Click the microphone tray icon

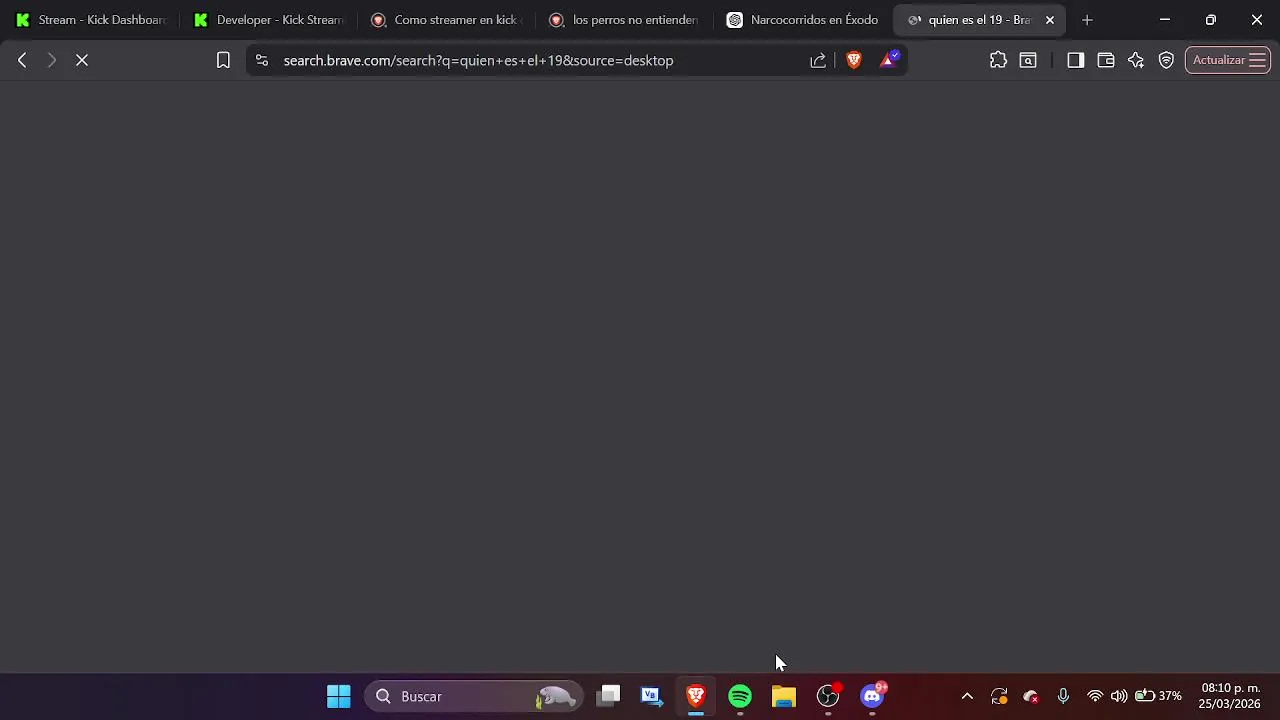pos(1063,696)
